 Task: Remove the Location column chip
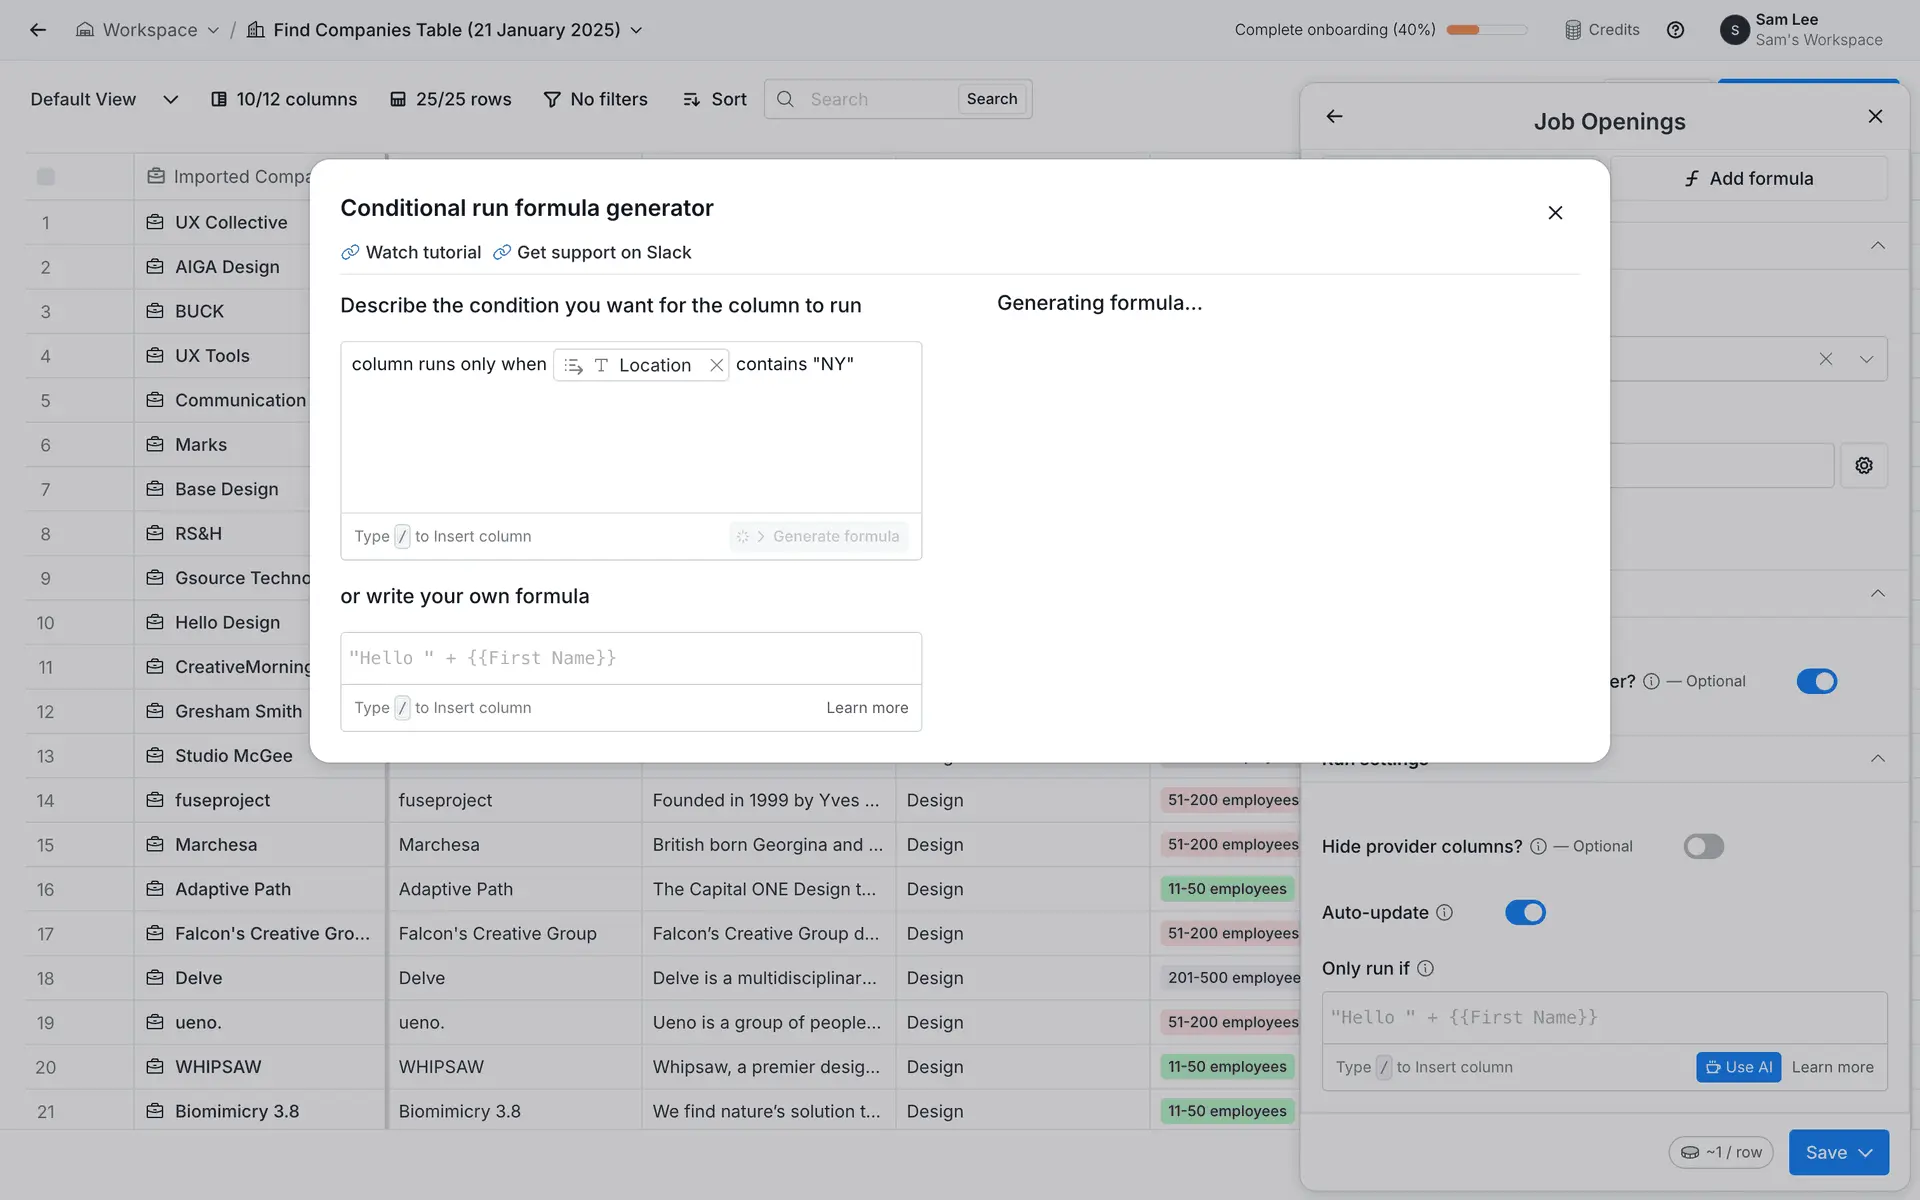[716, 366]
